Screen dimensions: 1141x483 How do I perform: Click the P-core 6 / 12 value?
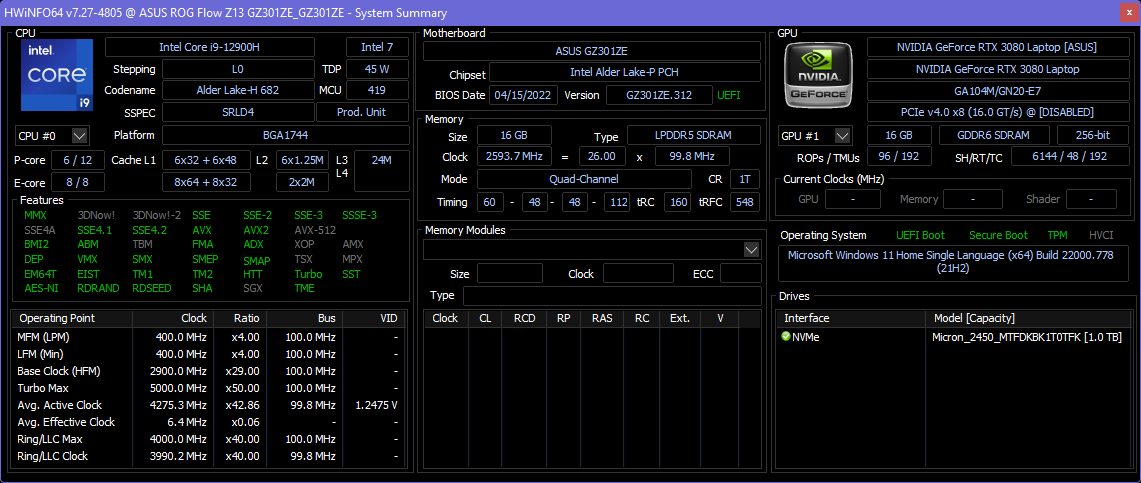pos(77,160)
